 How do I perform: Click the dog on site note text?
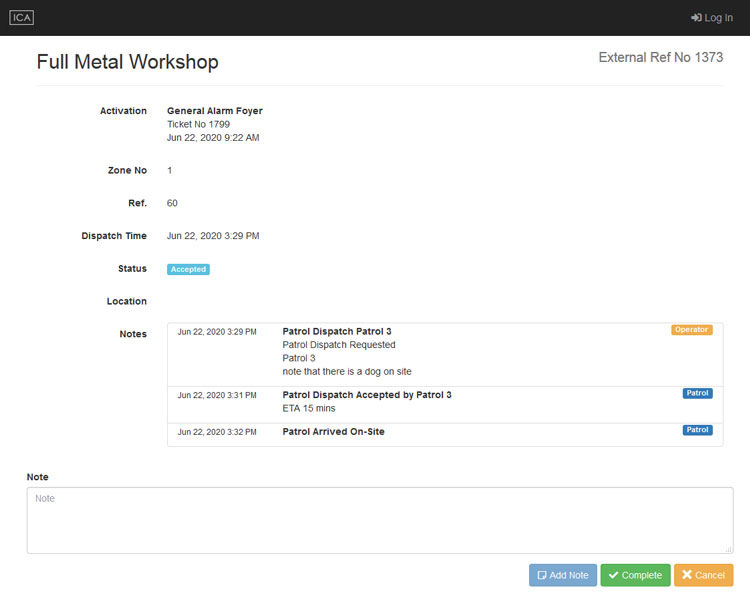347,372
